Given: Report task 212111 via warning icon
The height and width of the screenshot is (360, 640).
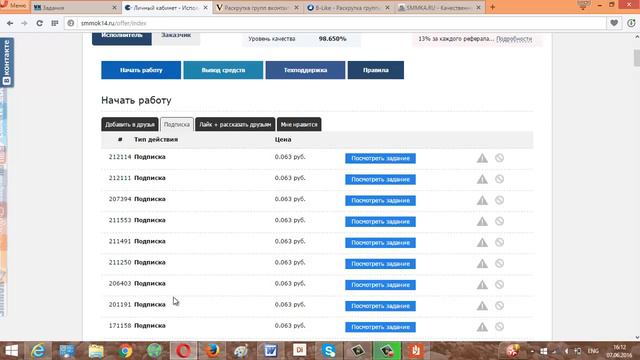Looking at the screenshot, I should coord(482,179).
